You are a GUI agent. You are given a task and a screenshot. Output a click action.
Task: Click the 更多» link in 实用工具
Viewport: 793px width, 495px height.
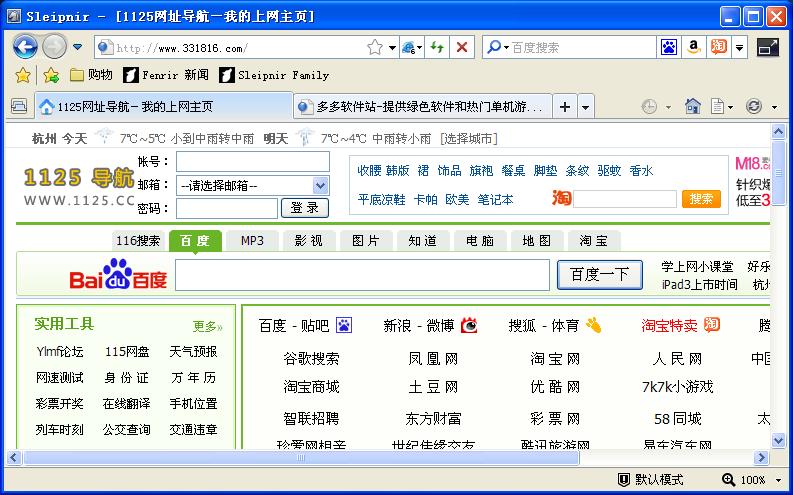point(207,327)
